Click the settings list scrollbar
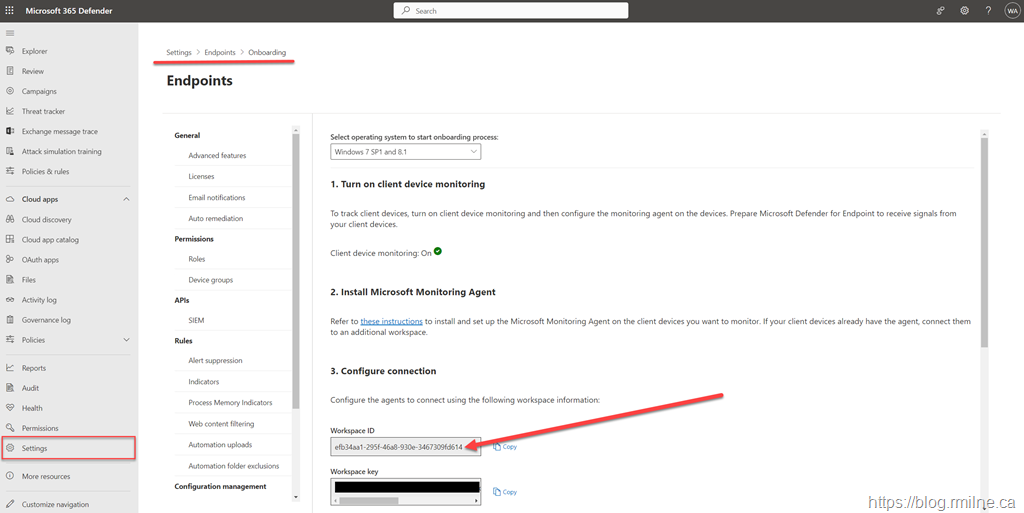This screenshot has width=1024, height=513. tap(295, 270)
